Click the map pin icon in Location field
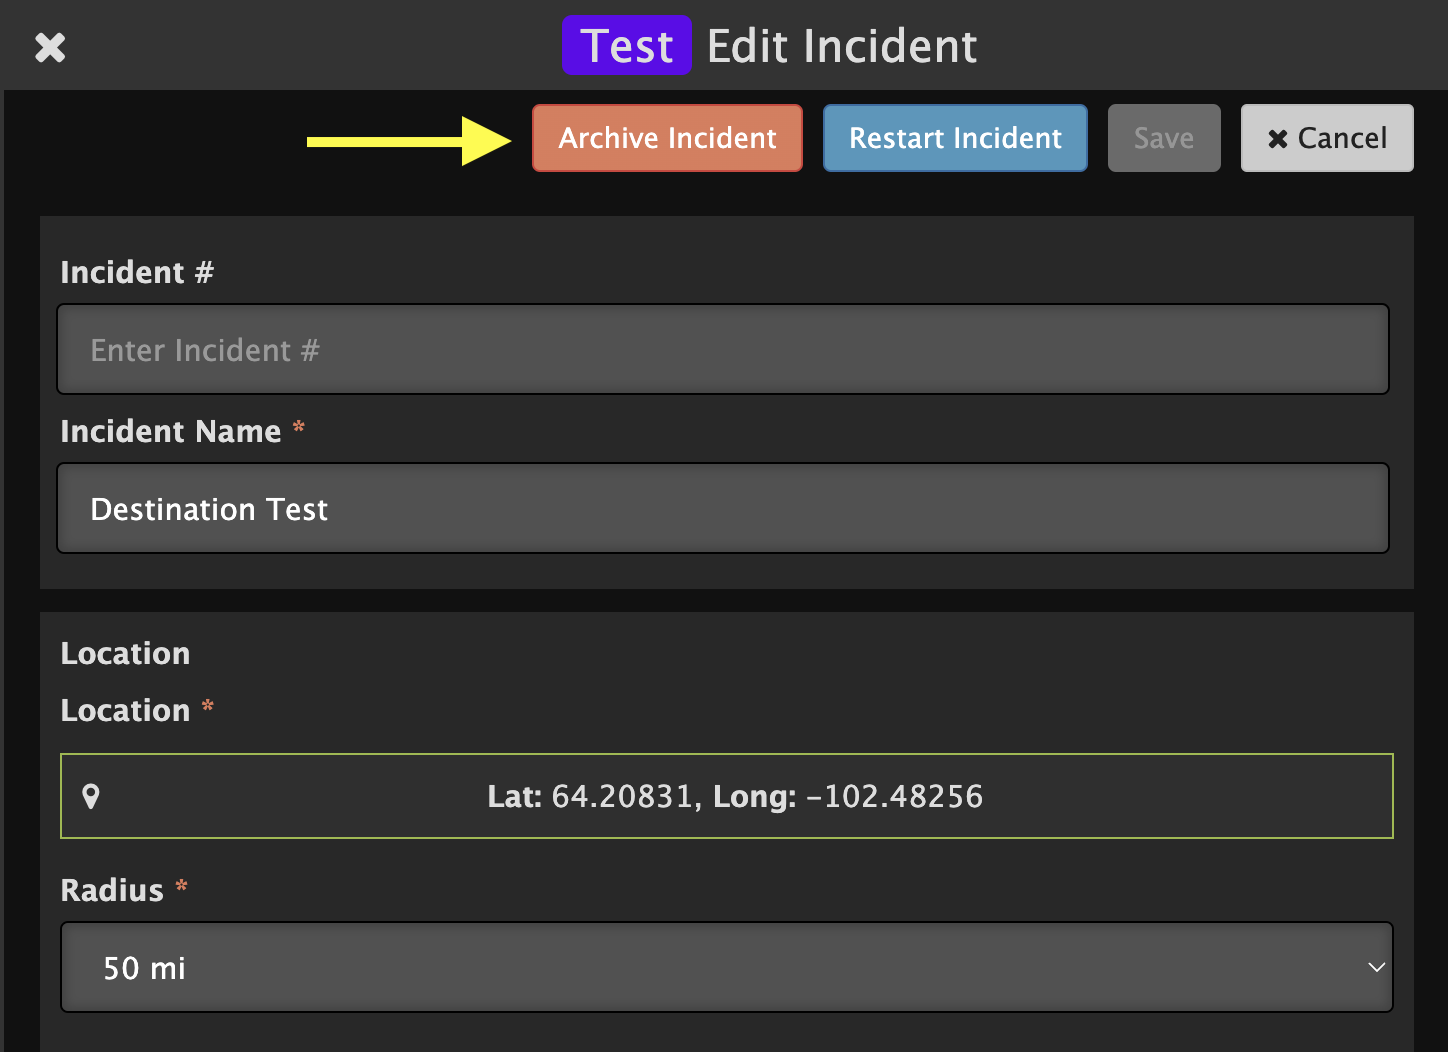 pos(91,796)
